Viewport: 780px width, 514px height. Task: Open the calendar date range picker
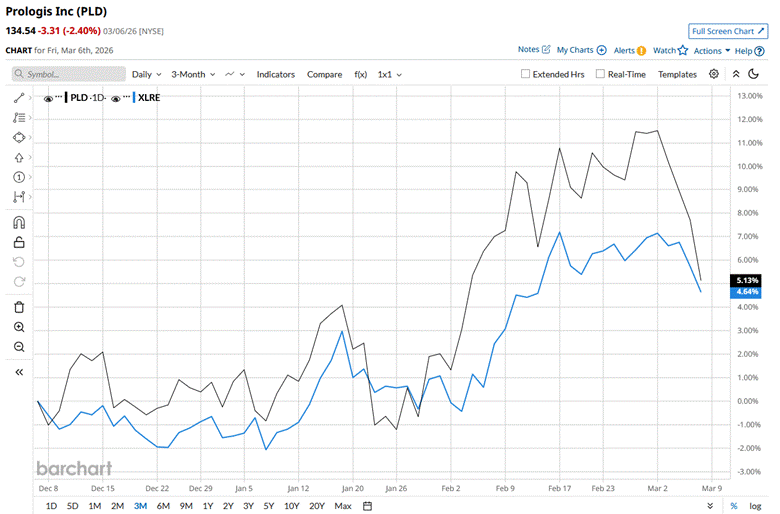click(x=367, y=506)
